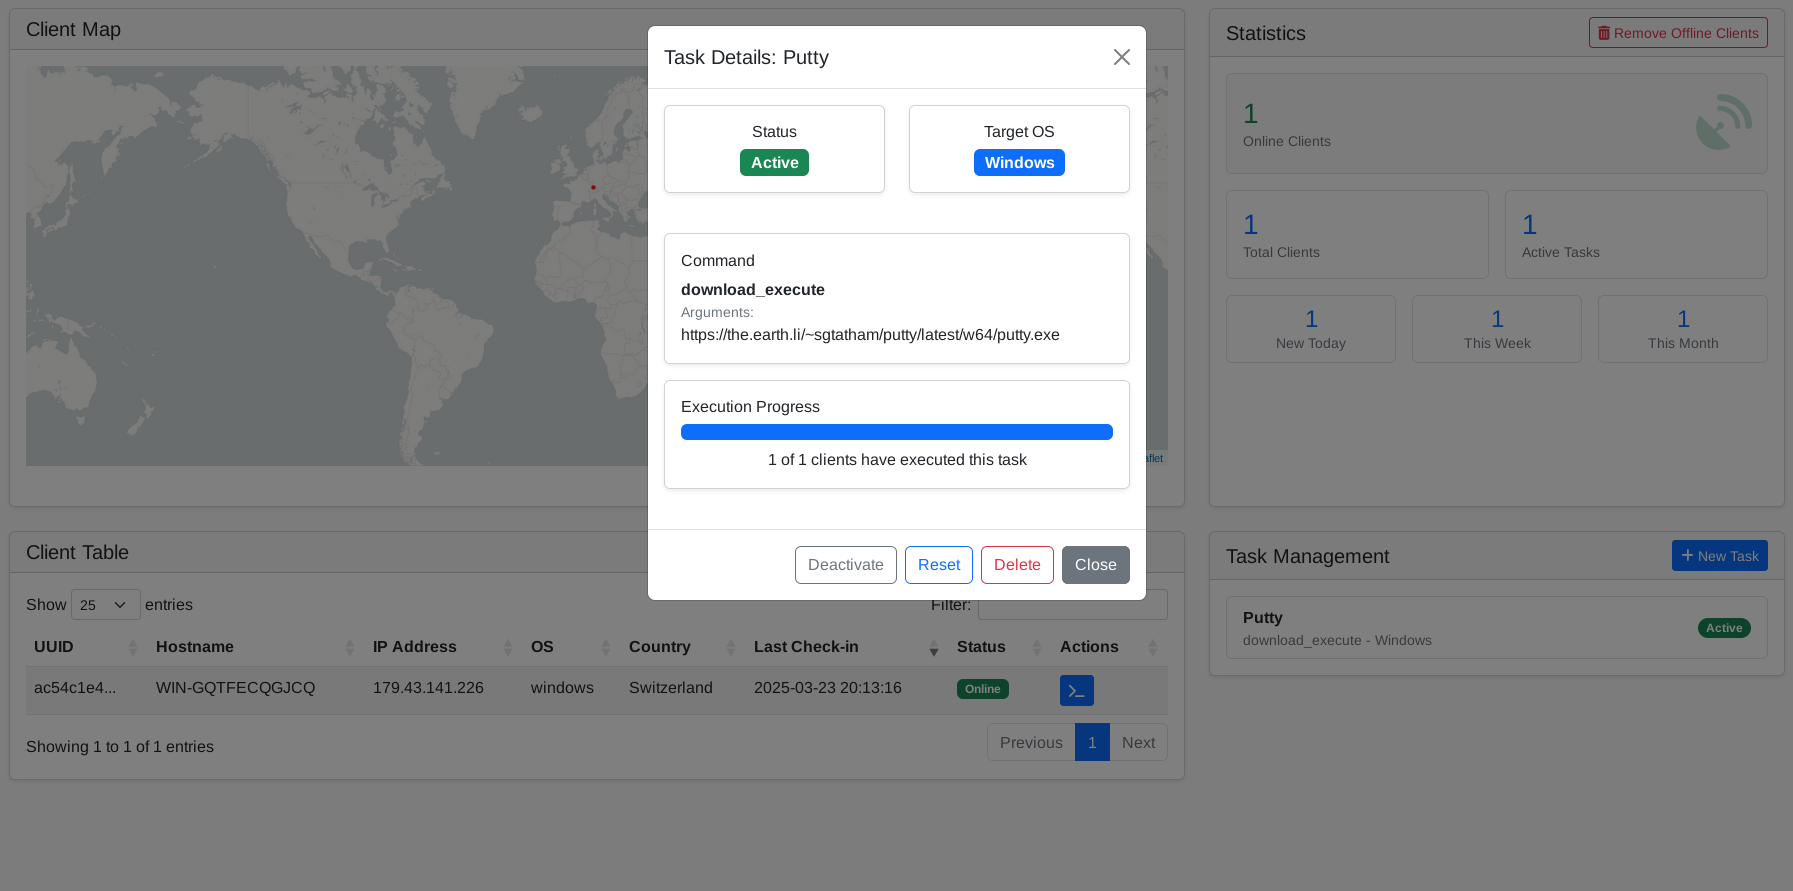Viewport: 1793px width, 891px height.
Task: Click the Close button in dialog footer
Action: tap(1096, 565)
